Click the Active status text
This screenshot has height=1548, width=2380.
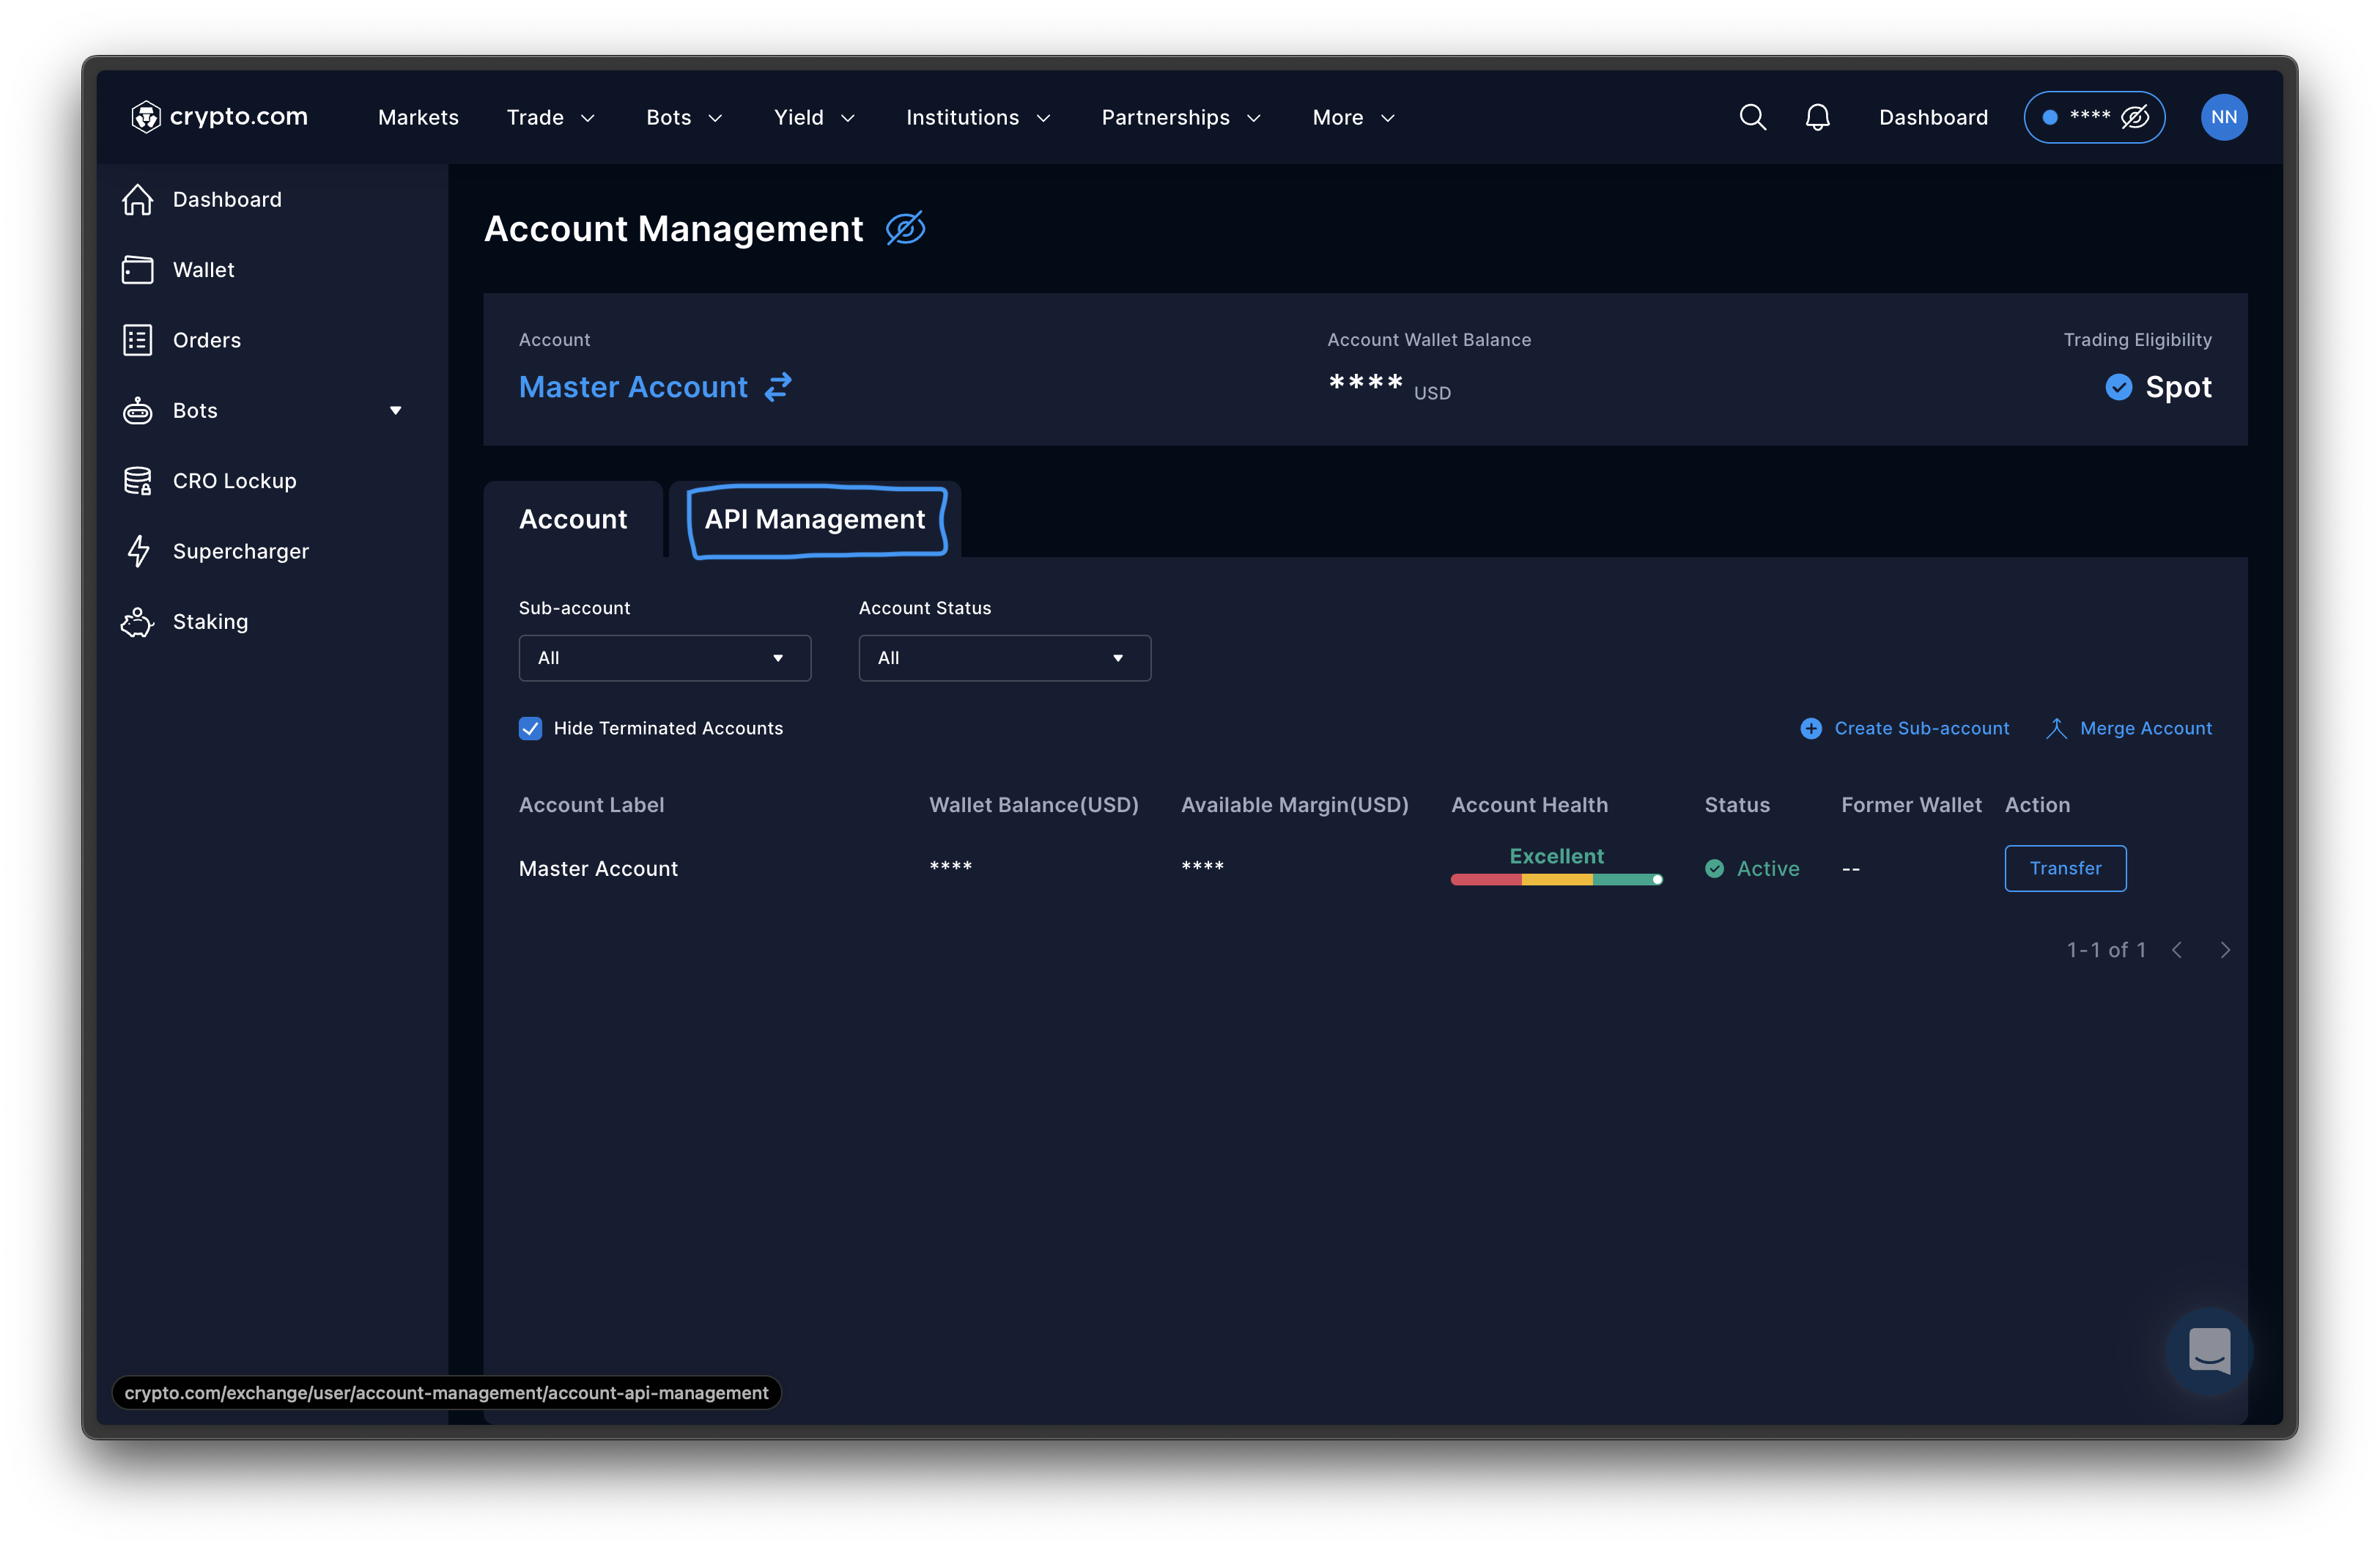(1767, 868)
